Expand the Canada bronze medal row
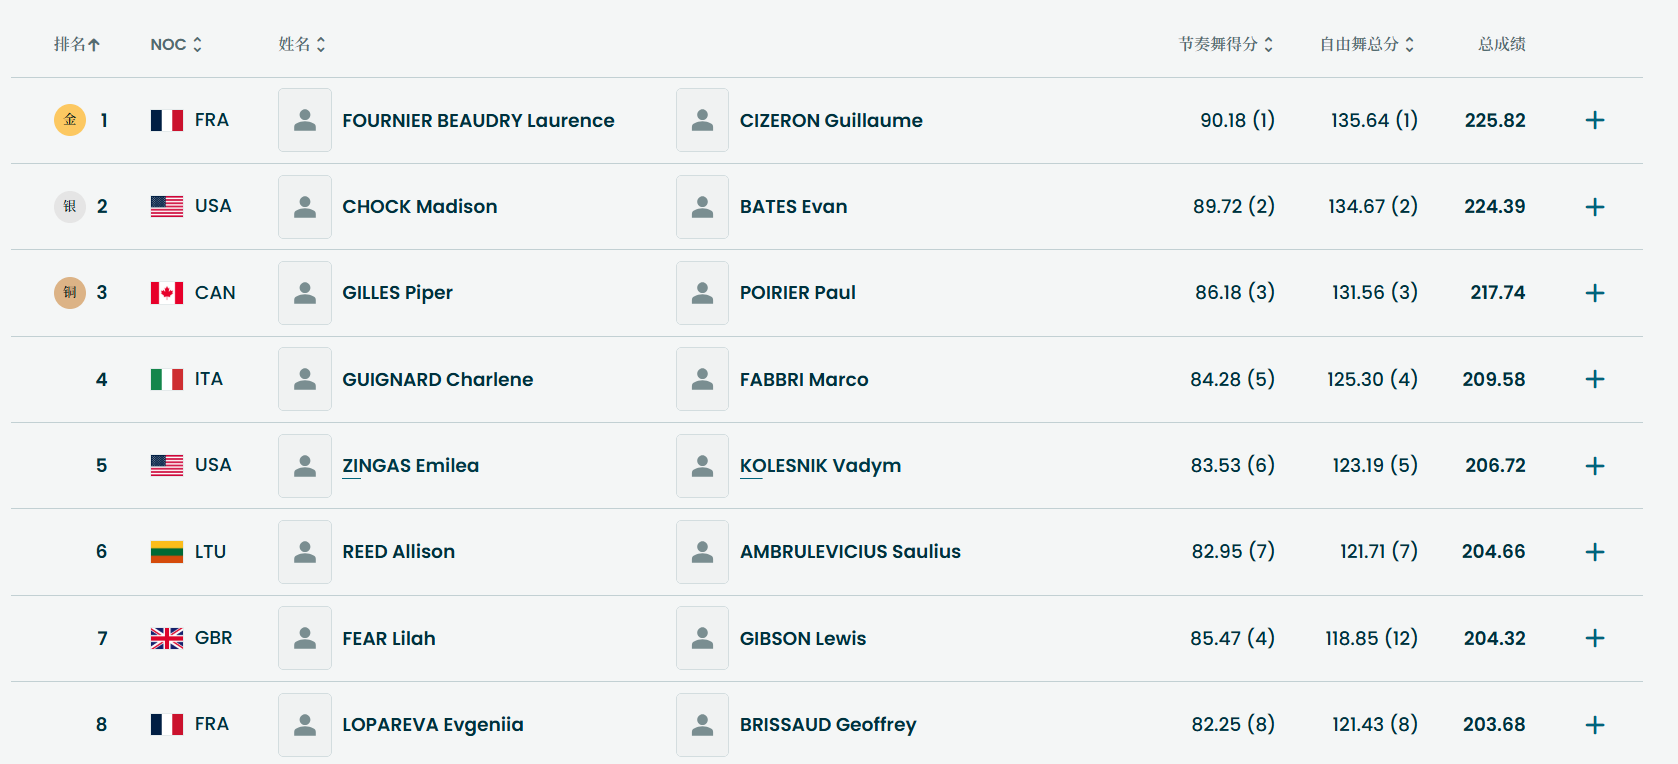The image size is (1678, 764). click(x=1594, y=293)
